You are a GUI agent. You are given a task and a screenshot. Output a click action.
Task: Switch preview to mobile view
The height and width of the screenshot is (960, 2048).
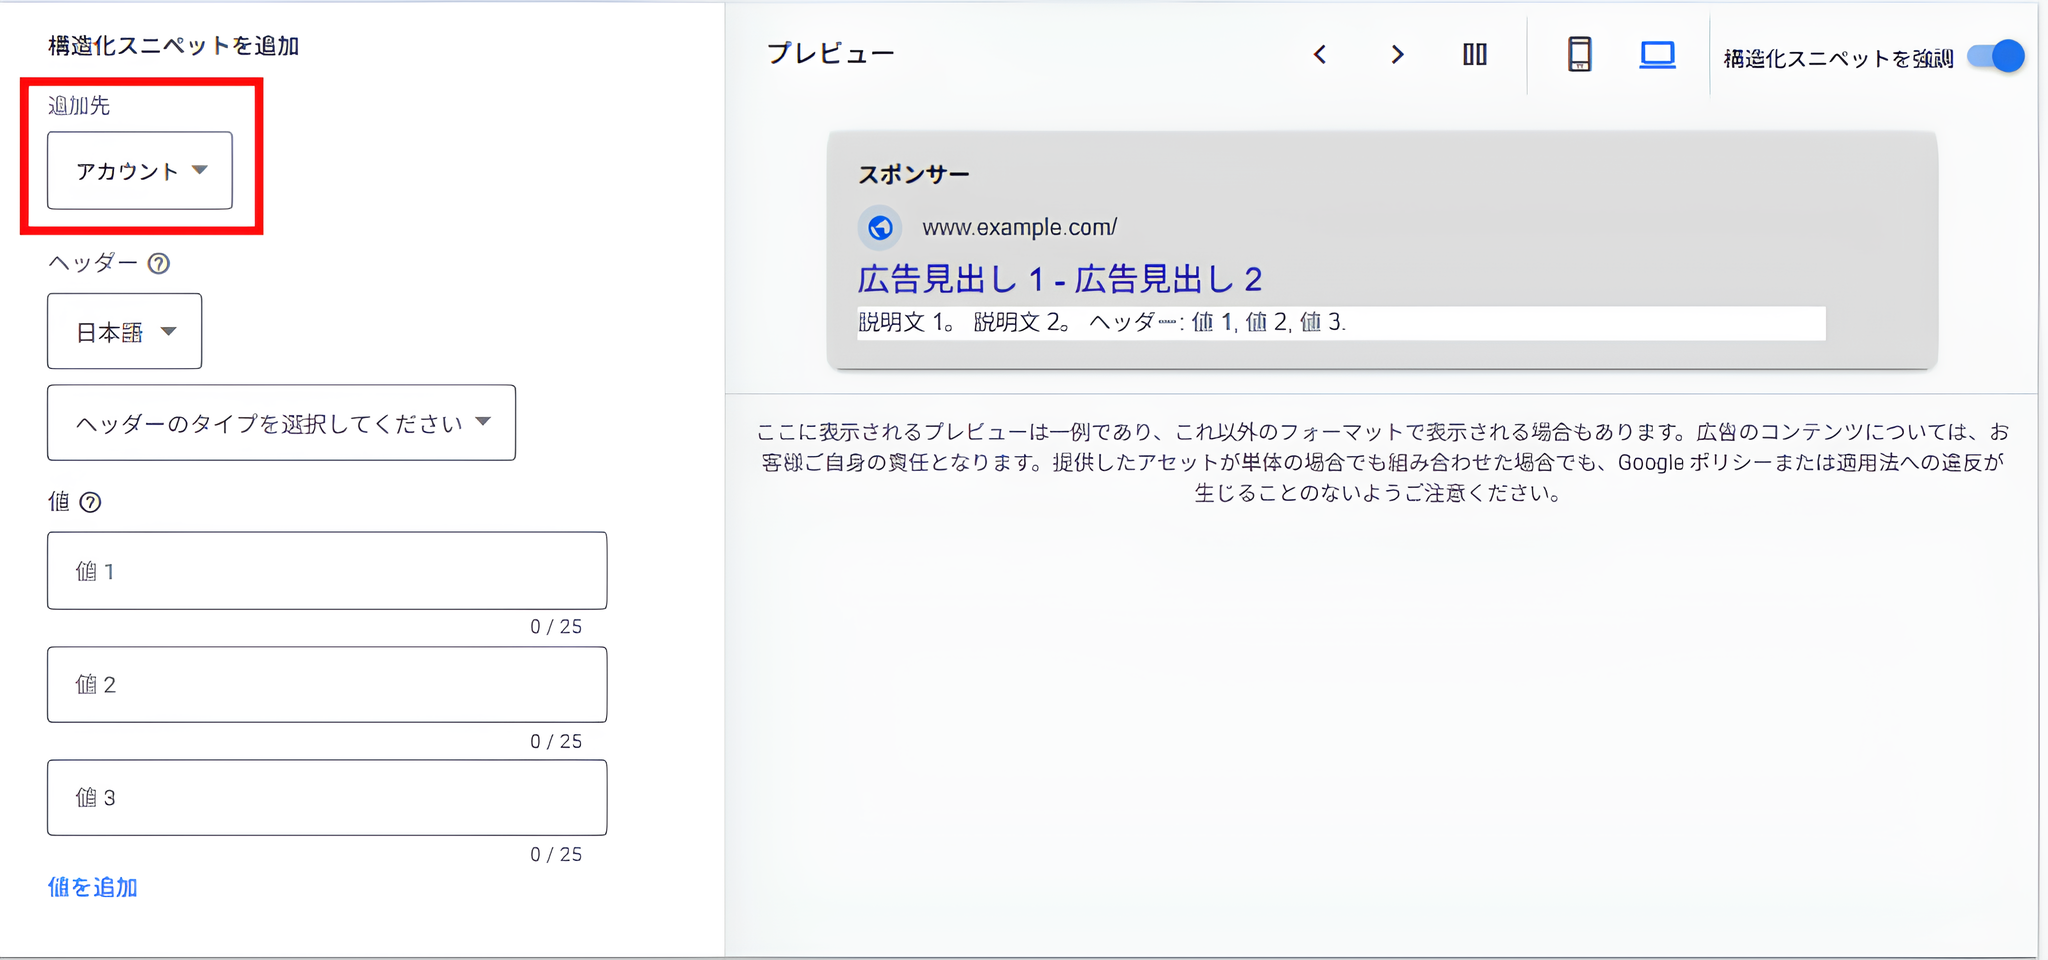point(1578,55)
